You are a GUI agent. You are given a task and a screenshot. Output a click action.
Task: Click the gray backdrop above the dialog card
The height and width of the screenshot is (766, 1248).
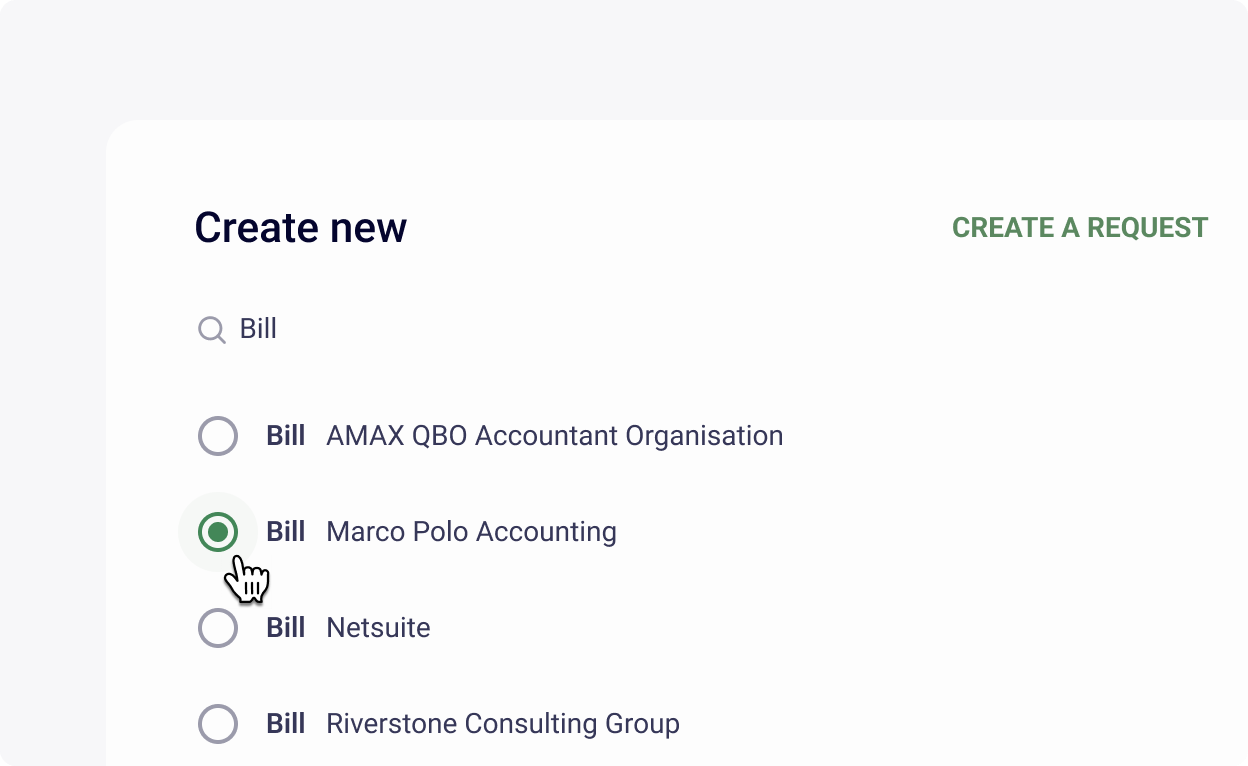pos(624,60)
